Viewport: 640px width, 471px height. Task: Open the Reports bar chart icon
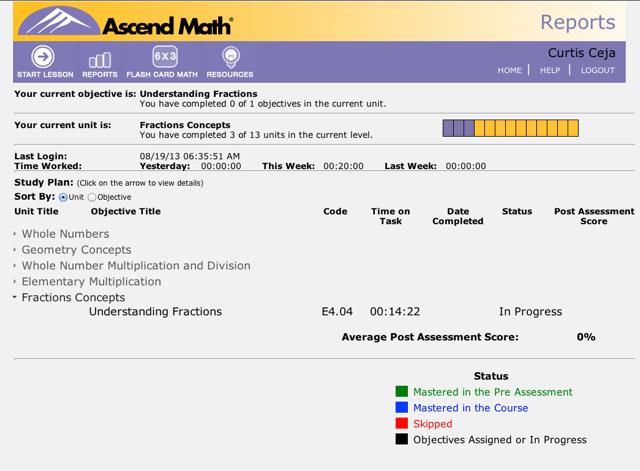tap(100, 59)
